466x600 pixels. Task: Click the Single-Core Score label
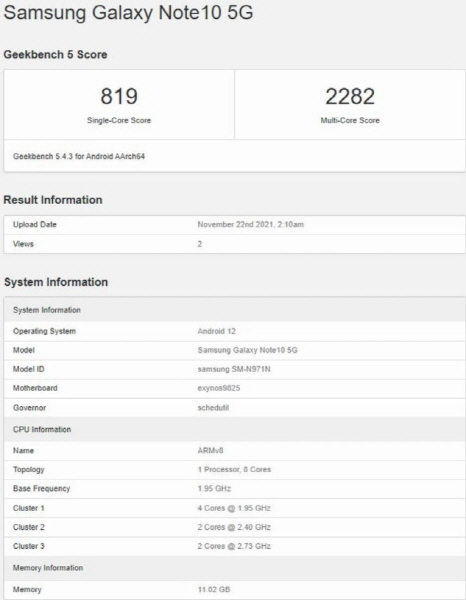pyautogui.click(x=119, y=120)
